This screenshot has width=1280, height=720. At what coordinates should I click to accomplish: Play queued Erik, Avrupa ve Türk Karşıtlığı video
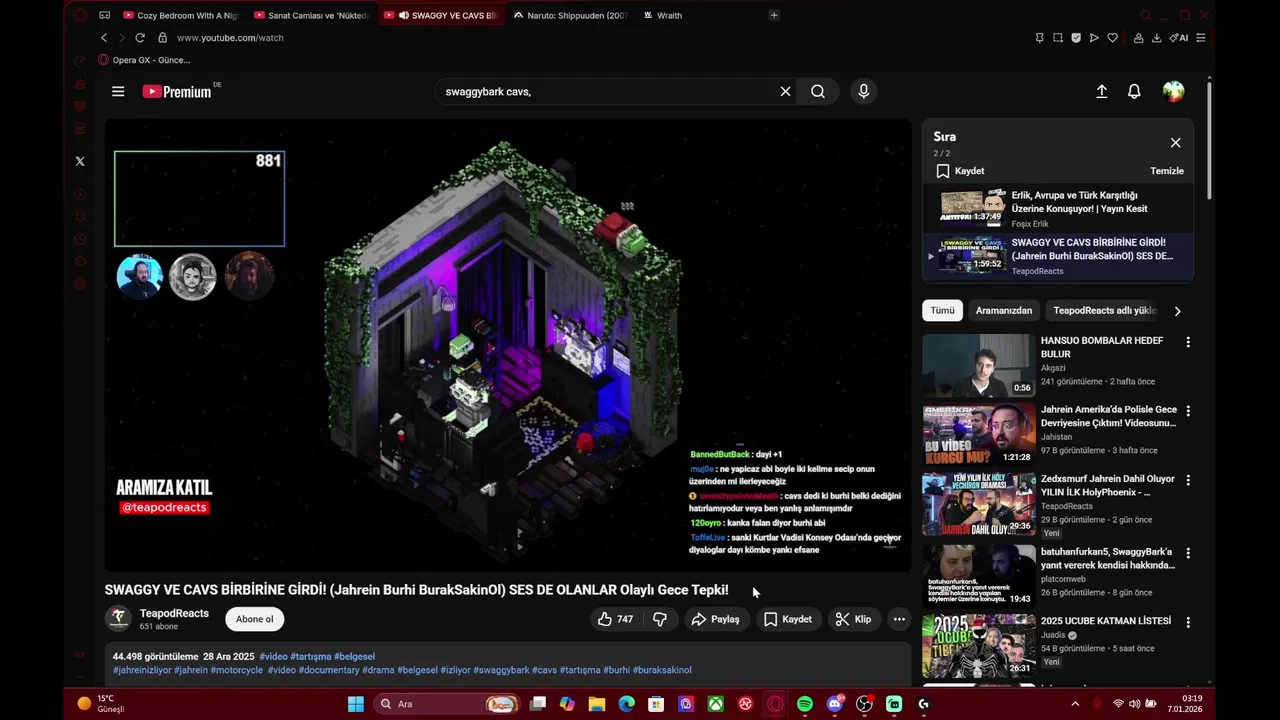click(1058, 209)
